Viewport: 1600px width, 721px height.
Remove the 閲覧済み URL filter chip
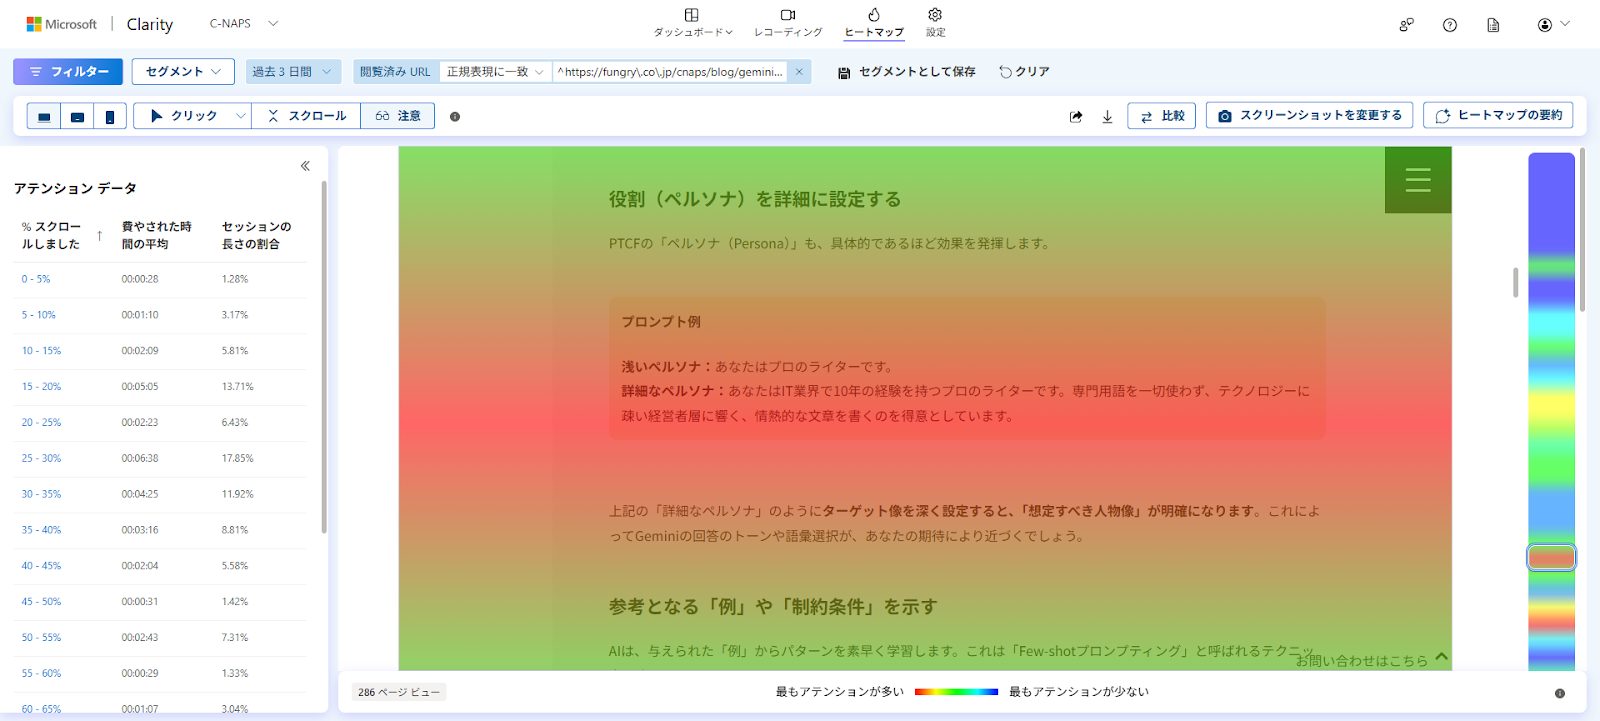coord(799,72)
